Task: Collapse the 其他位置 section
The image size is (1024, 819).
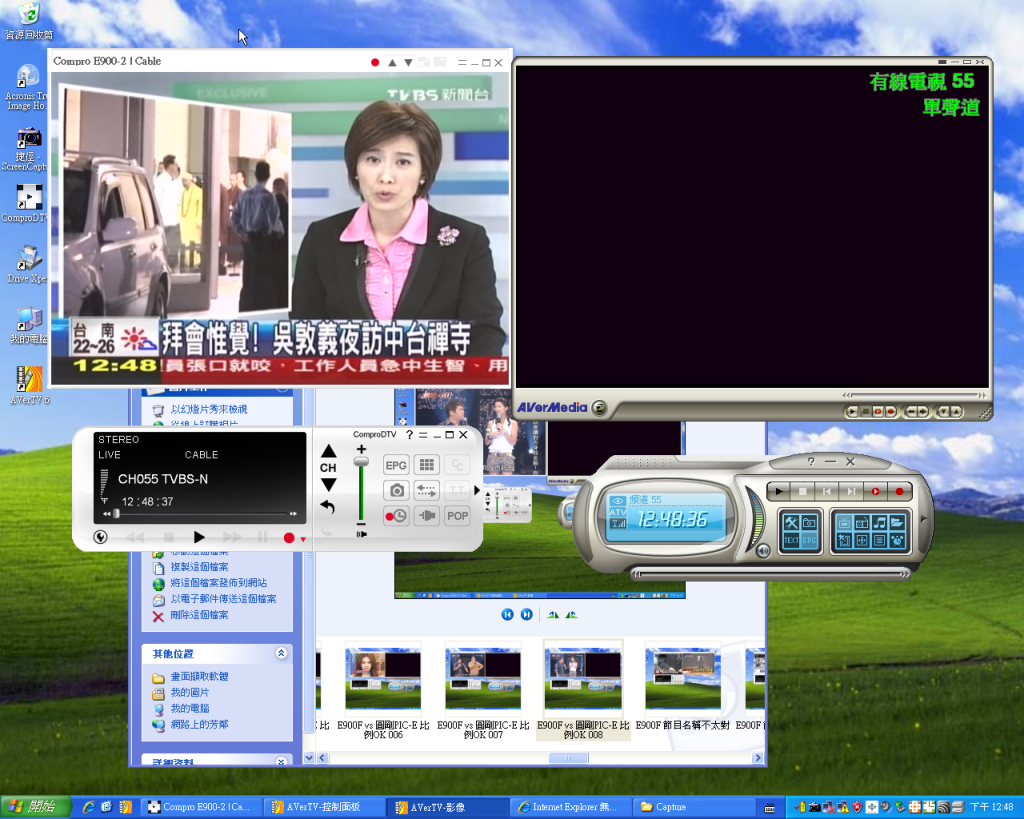Action: tap(281, 653)
